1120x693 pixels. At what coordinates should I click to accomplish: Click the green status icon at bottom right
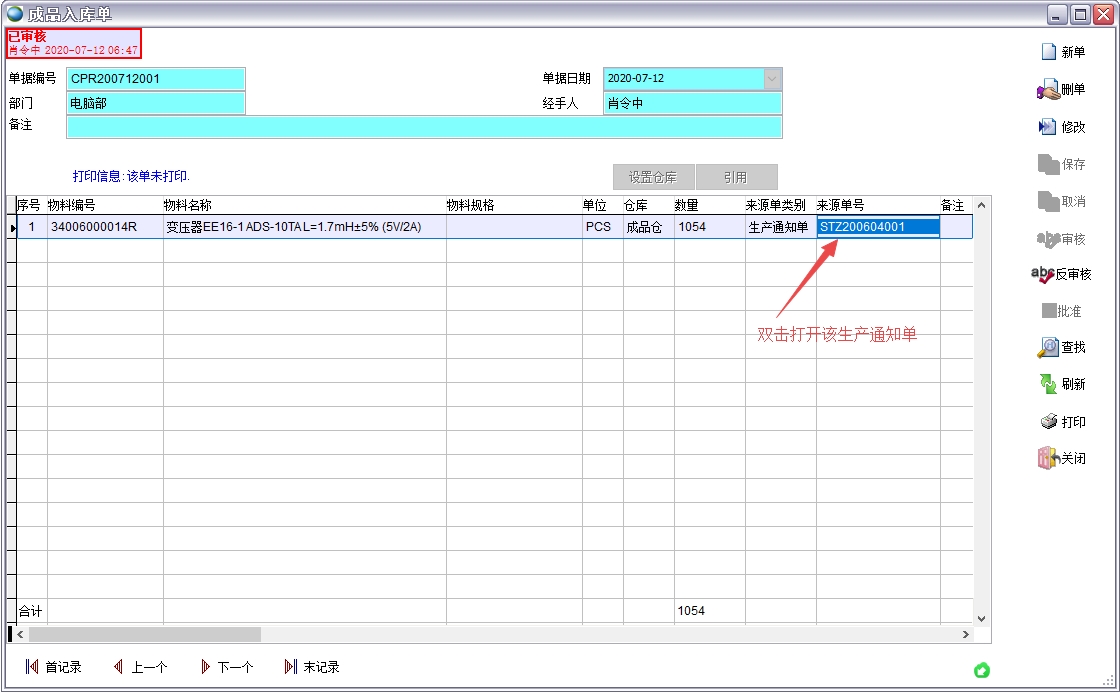[981, 670]
